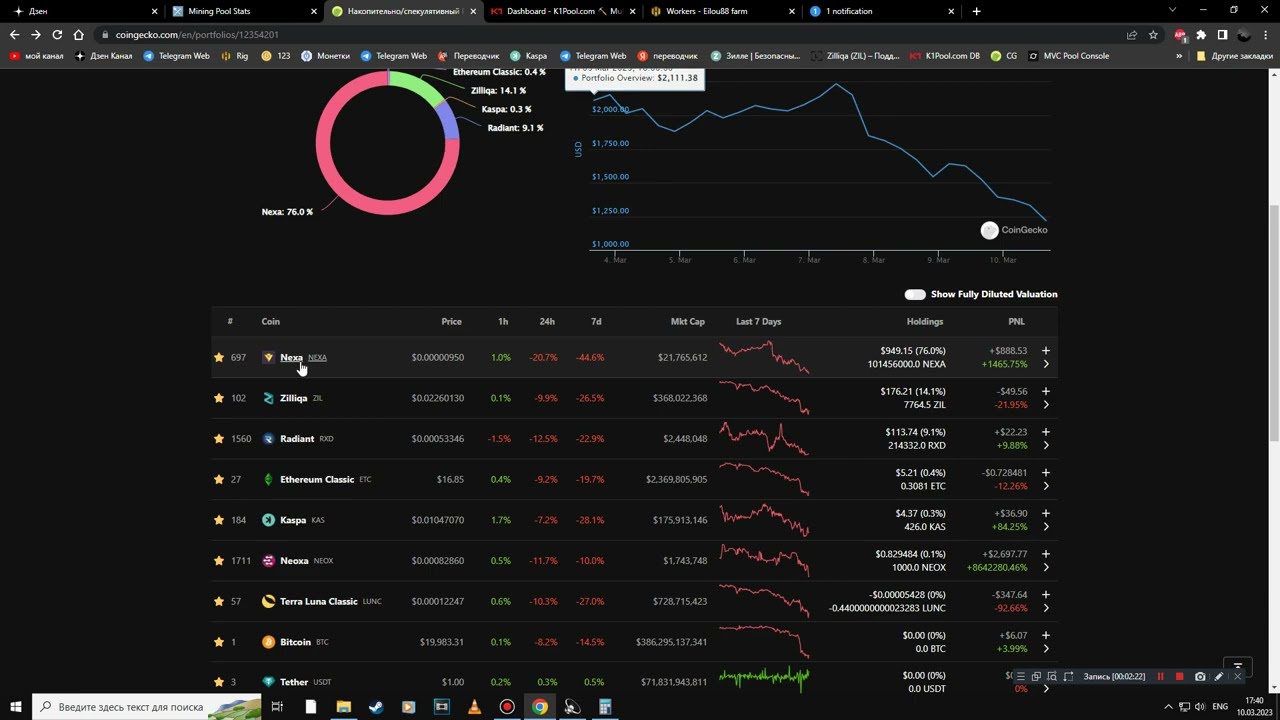The width and height of the screenshot is (1280, 720).
Task: Add an Ethereum Classic transaction via plus
Action: 1046,472
